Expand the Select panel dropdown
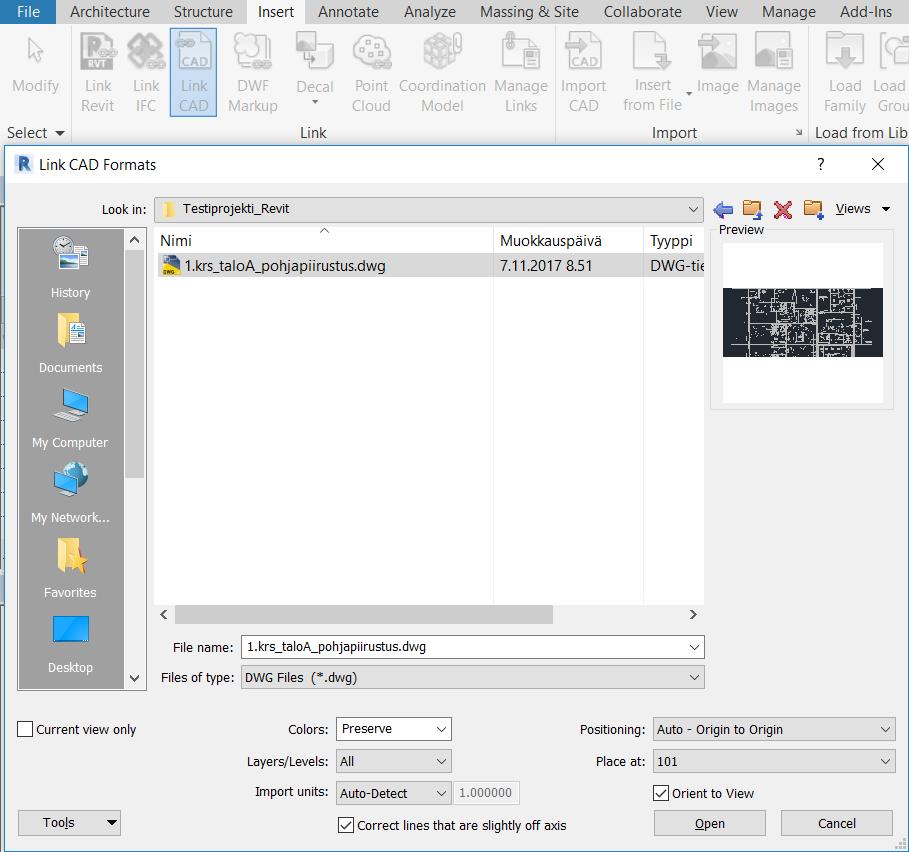909x852 pixels. [x=35, y=133]
